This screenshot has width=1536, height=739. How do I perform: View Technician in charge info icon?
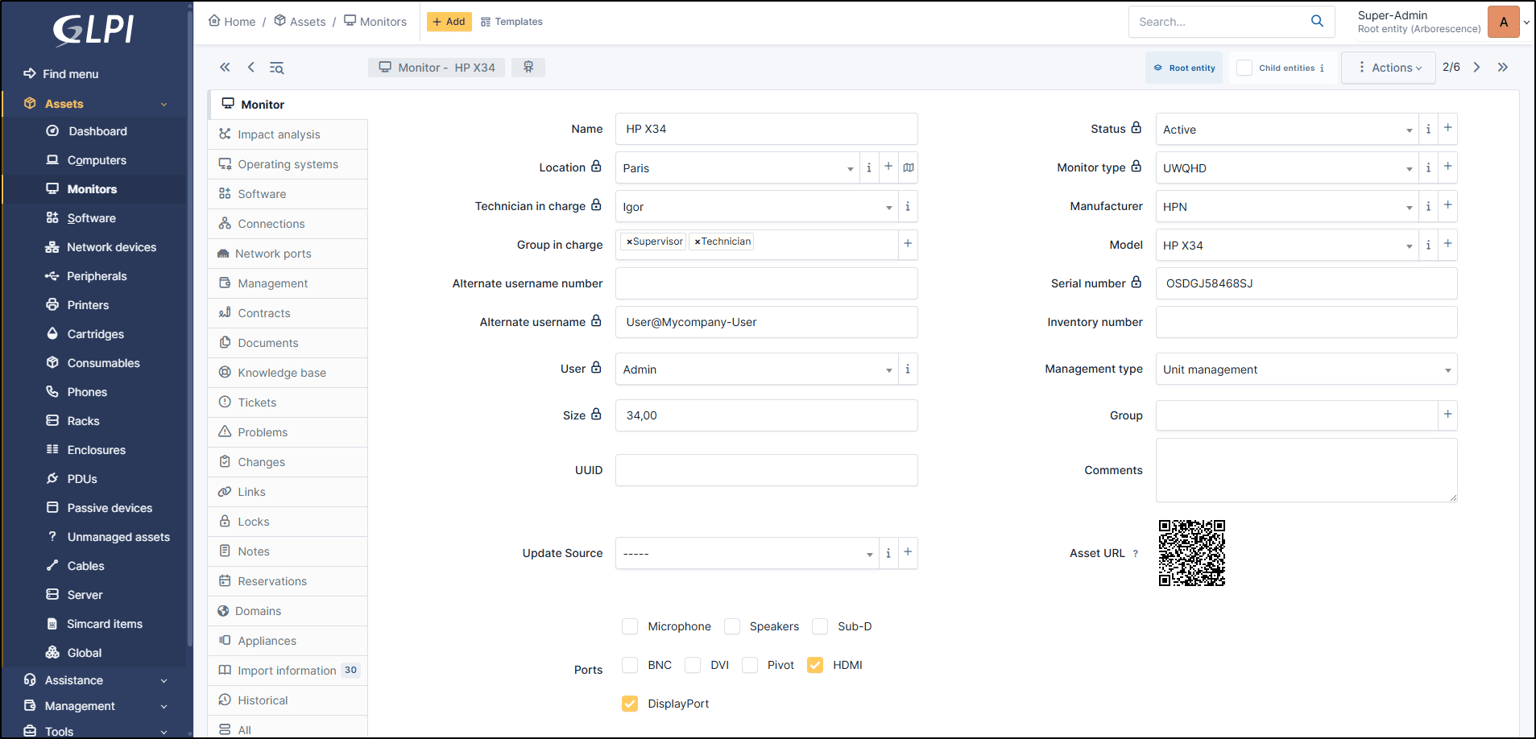click(908, 207)
